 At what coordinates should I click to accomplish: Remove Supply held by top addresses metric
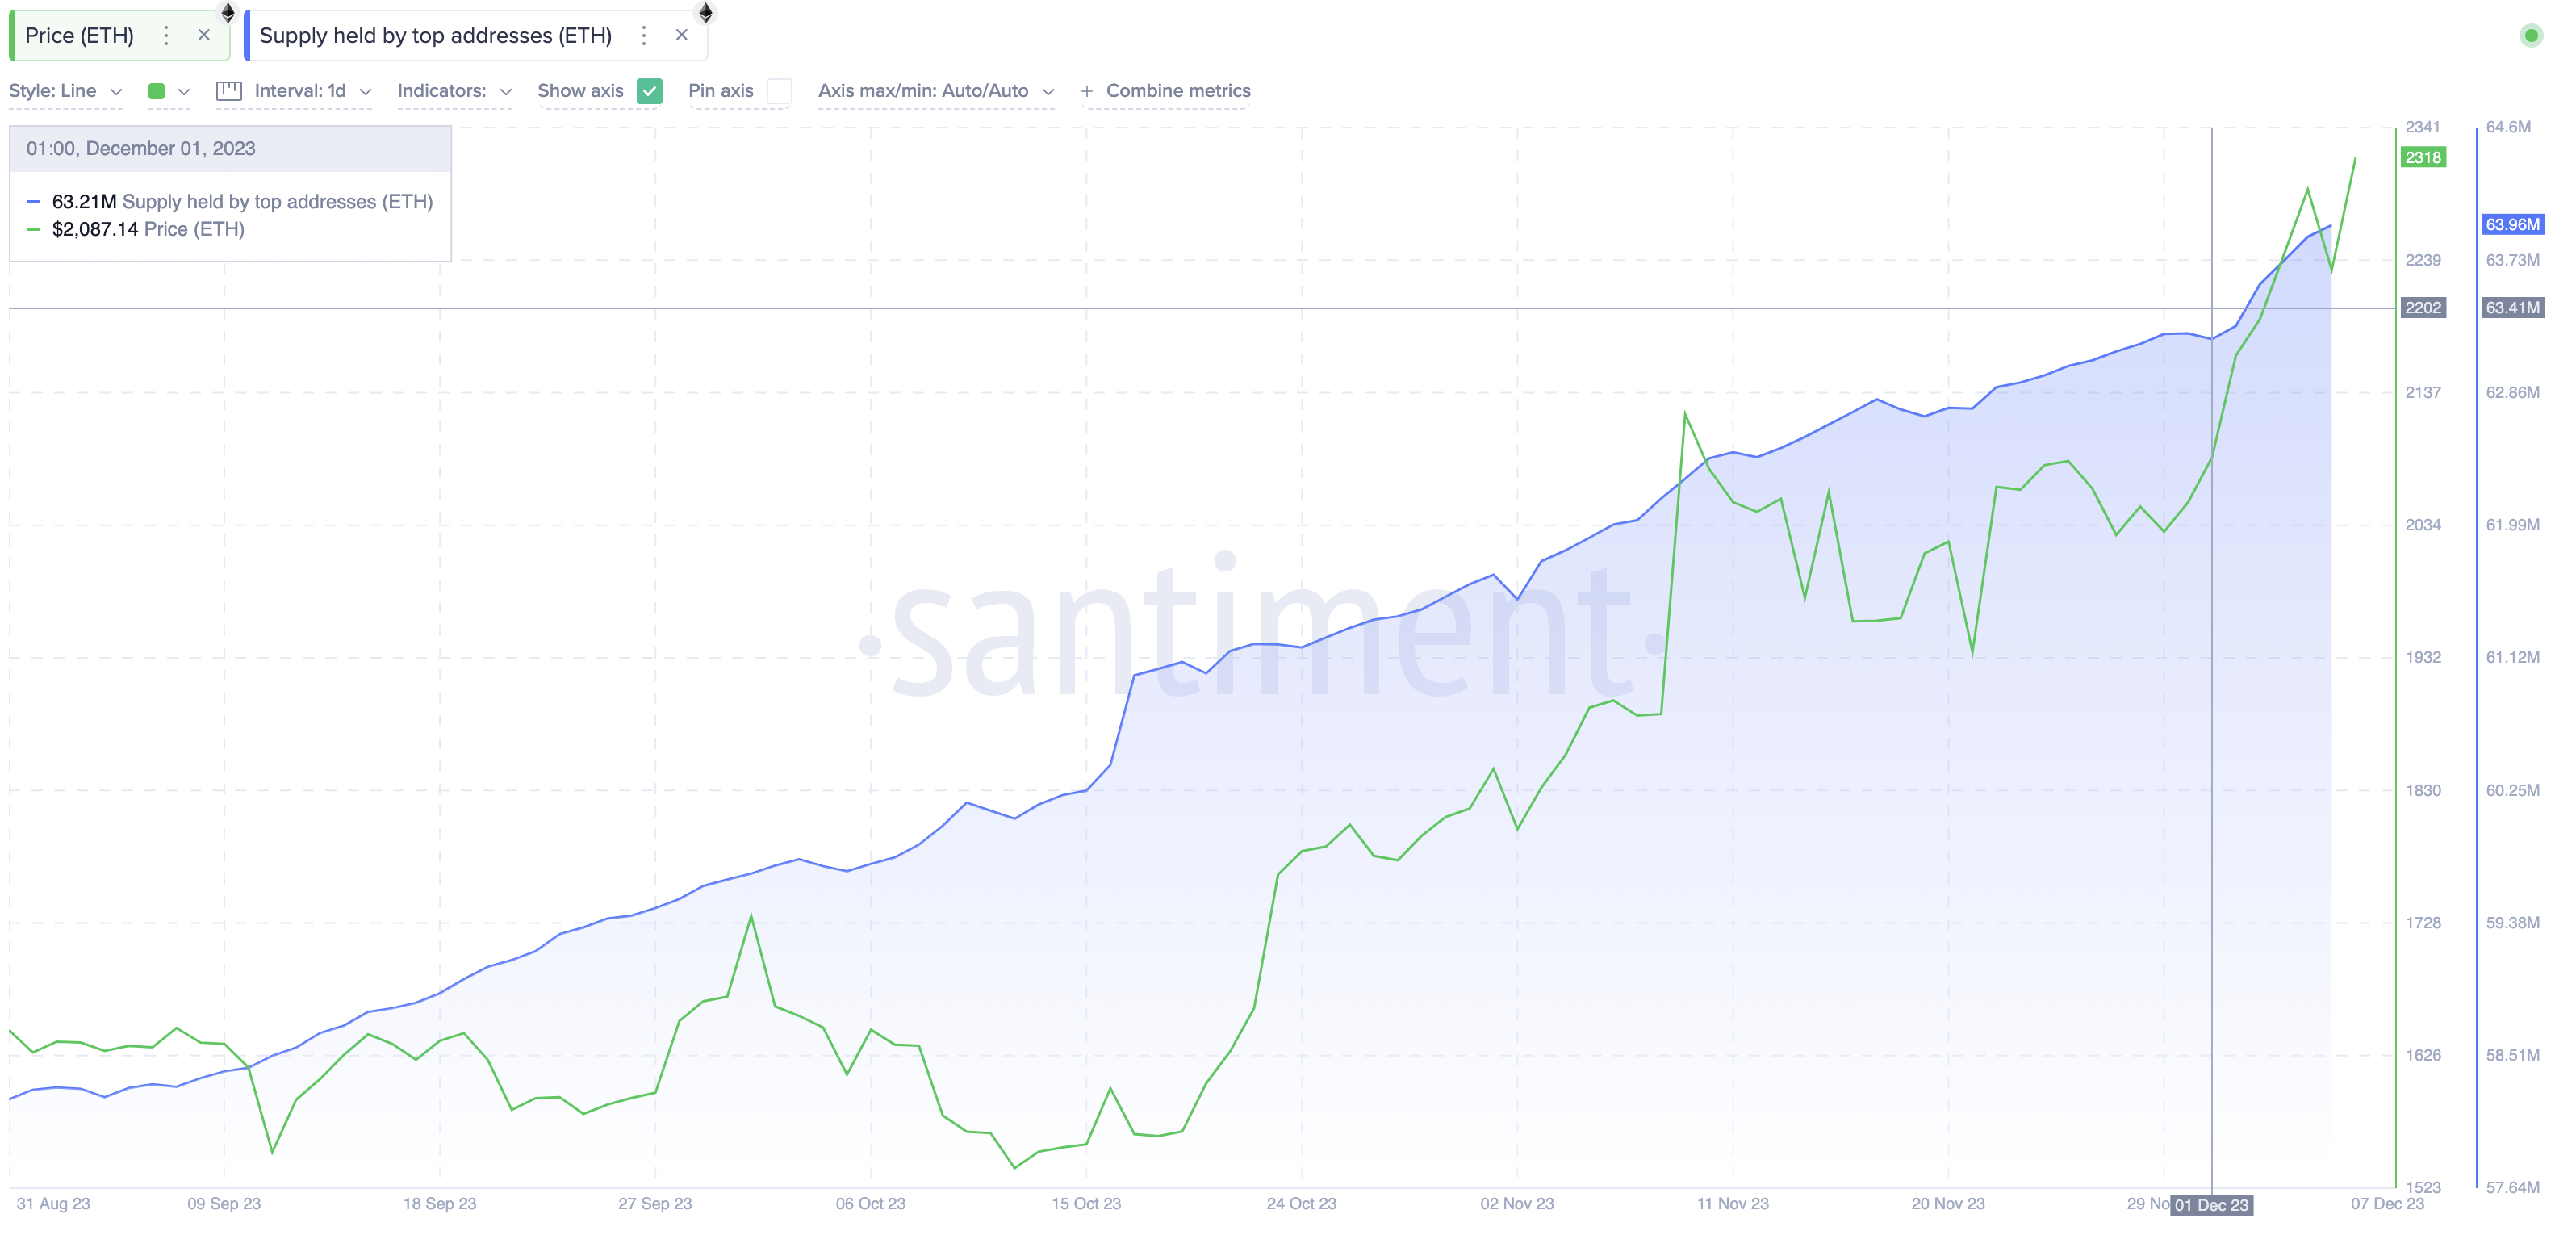click(682, 35)
